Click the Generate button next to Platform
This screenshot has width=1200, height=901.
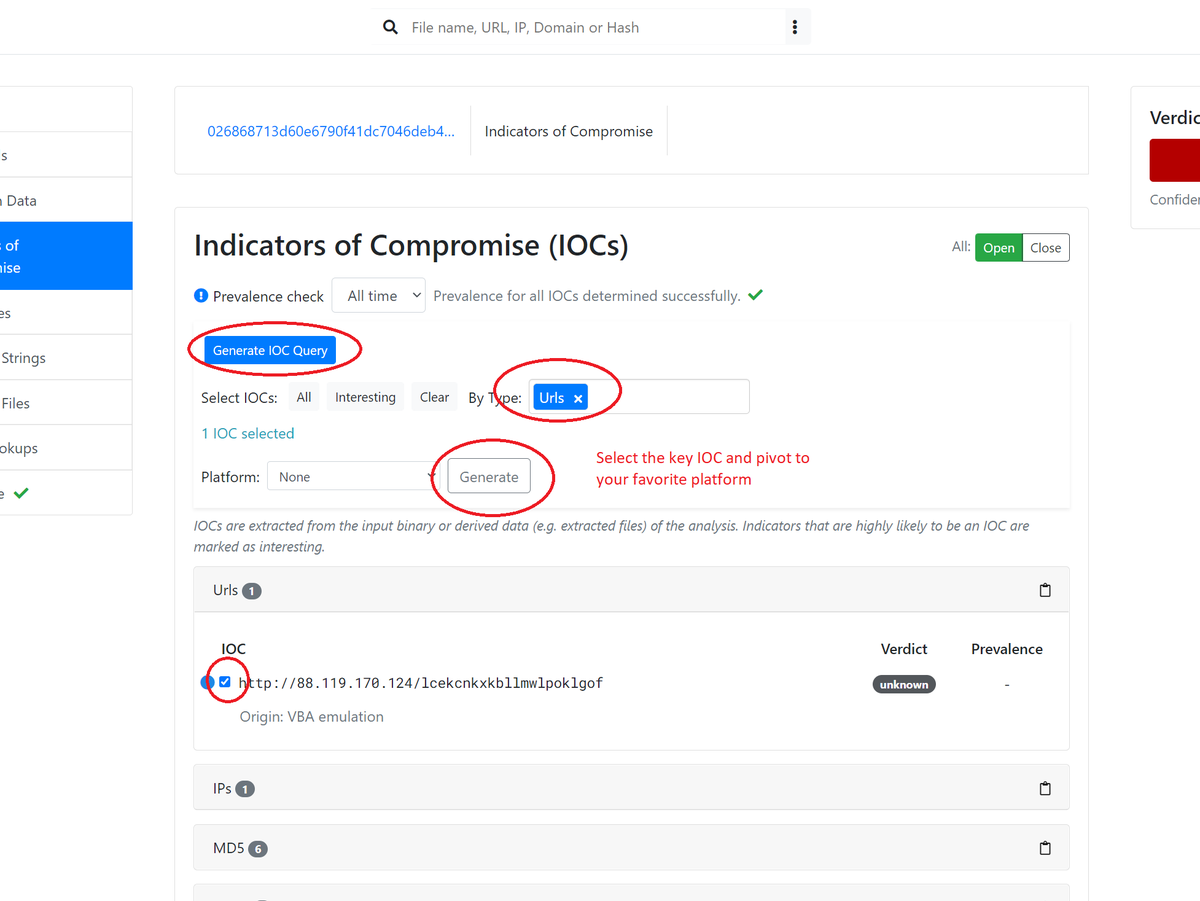(x=489, y=477)
